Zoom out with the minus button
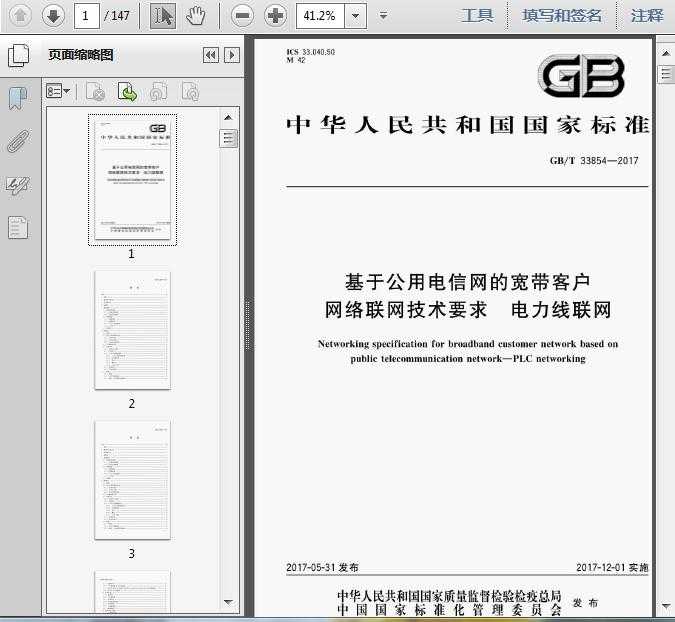675x622 pixels. click(242, 16)
